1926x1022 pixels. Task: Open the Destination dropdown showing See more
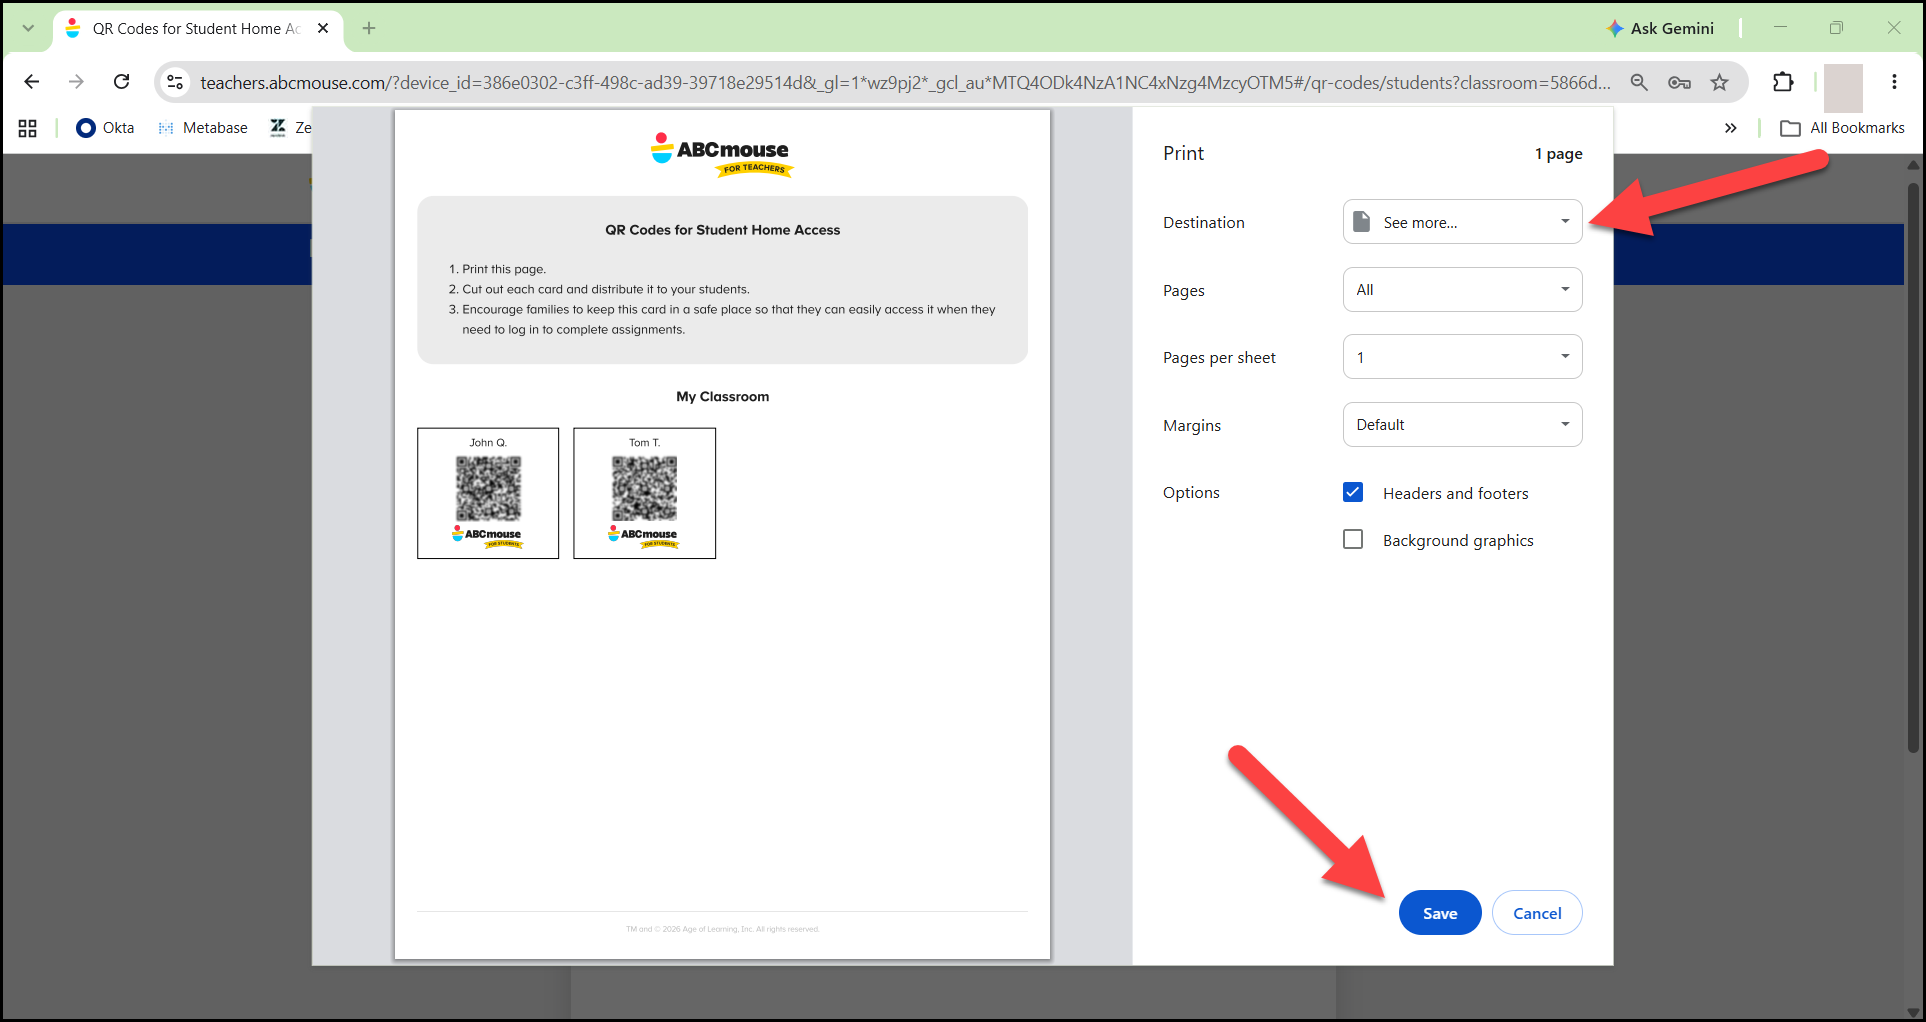(1462, 222)
